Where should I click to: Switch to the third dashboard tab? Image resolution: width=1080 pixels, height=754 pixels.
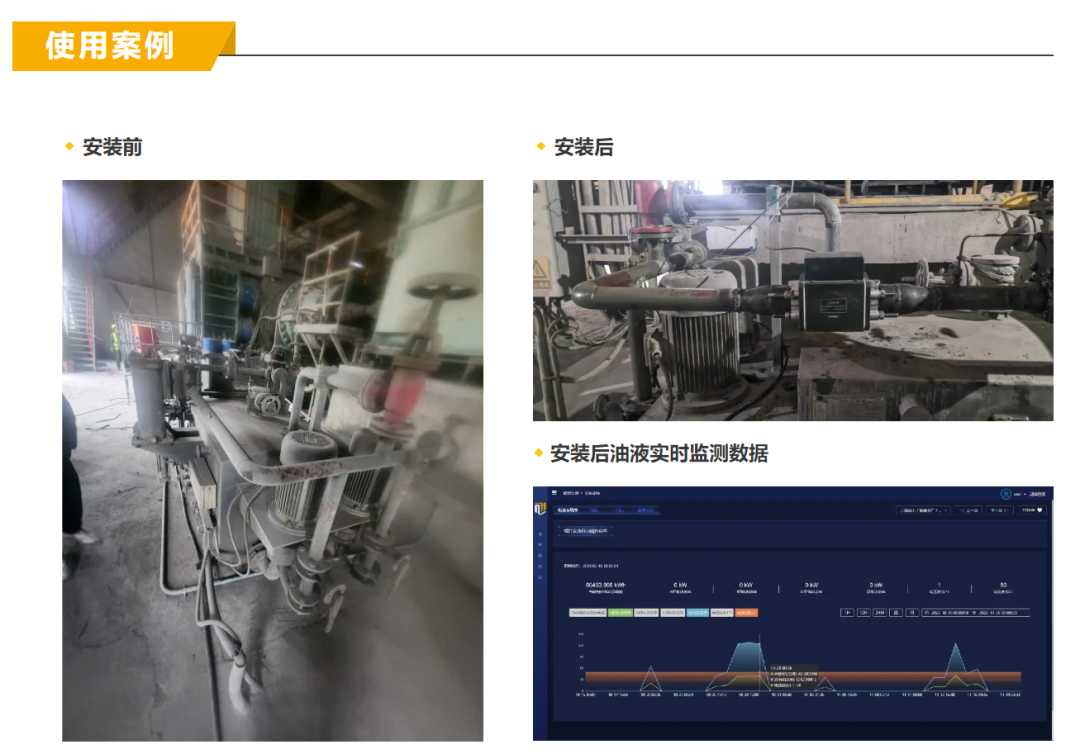[620, 511]
